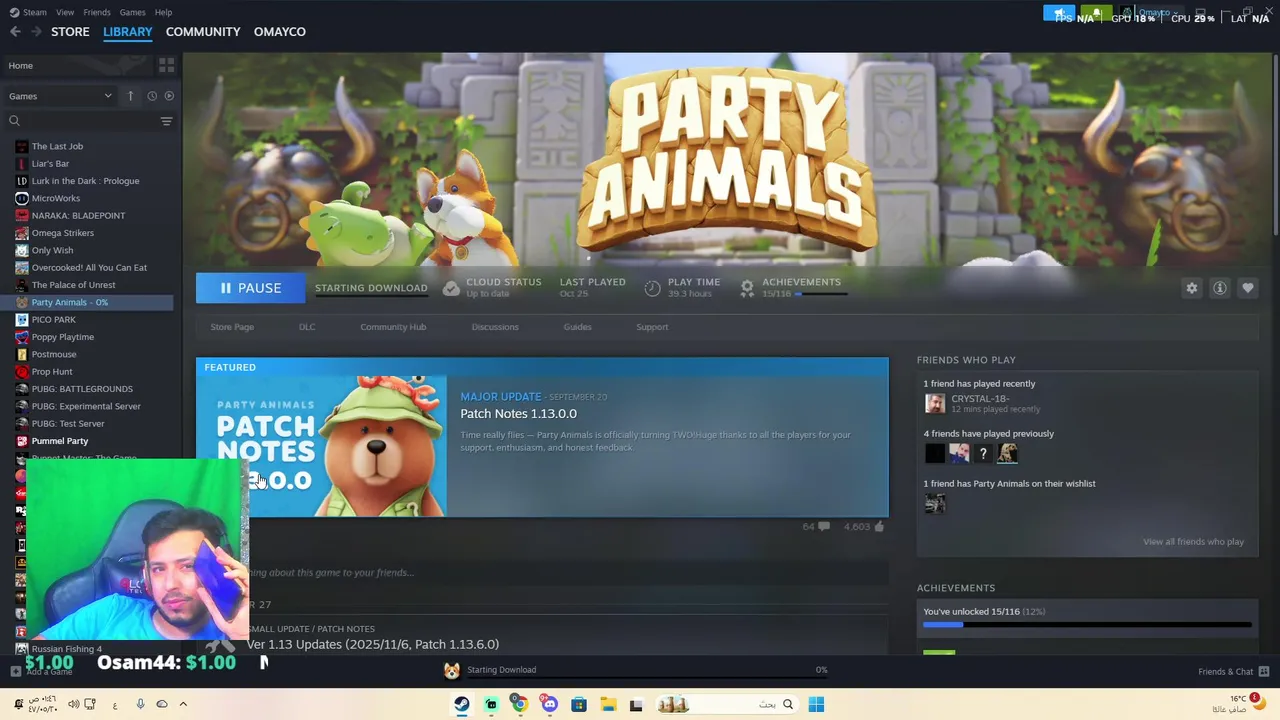
Task: Open game settings gear icon
Action: pyautogui.click(x=1191, y=288)
